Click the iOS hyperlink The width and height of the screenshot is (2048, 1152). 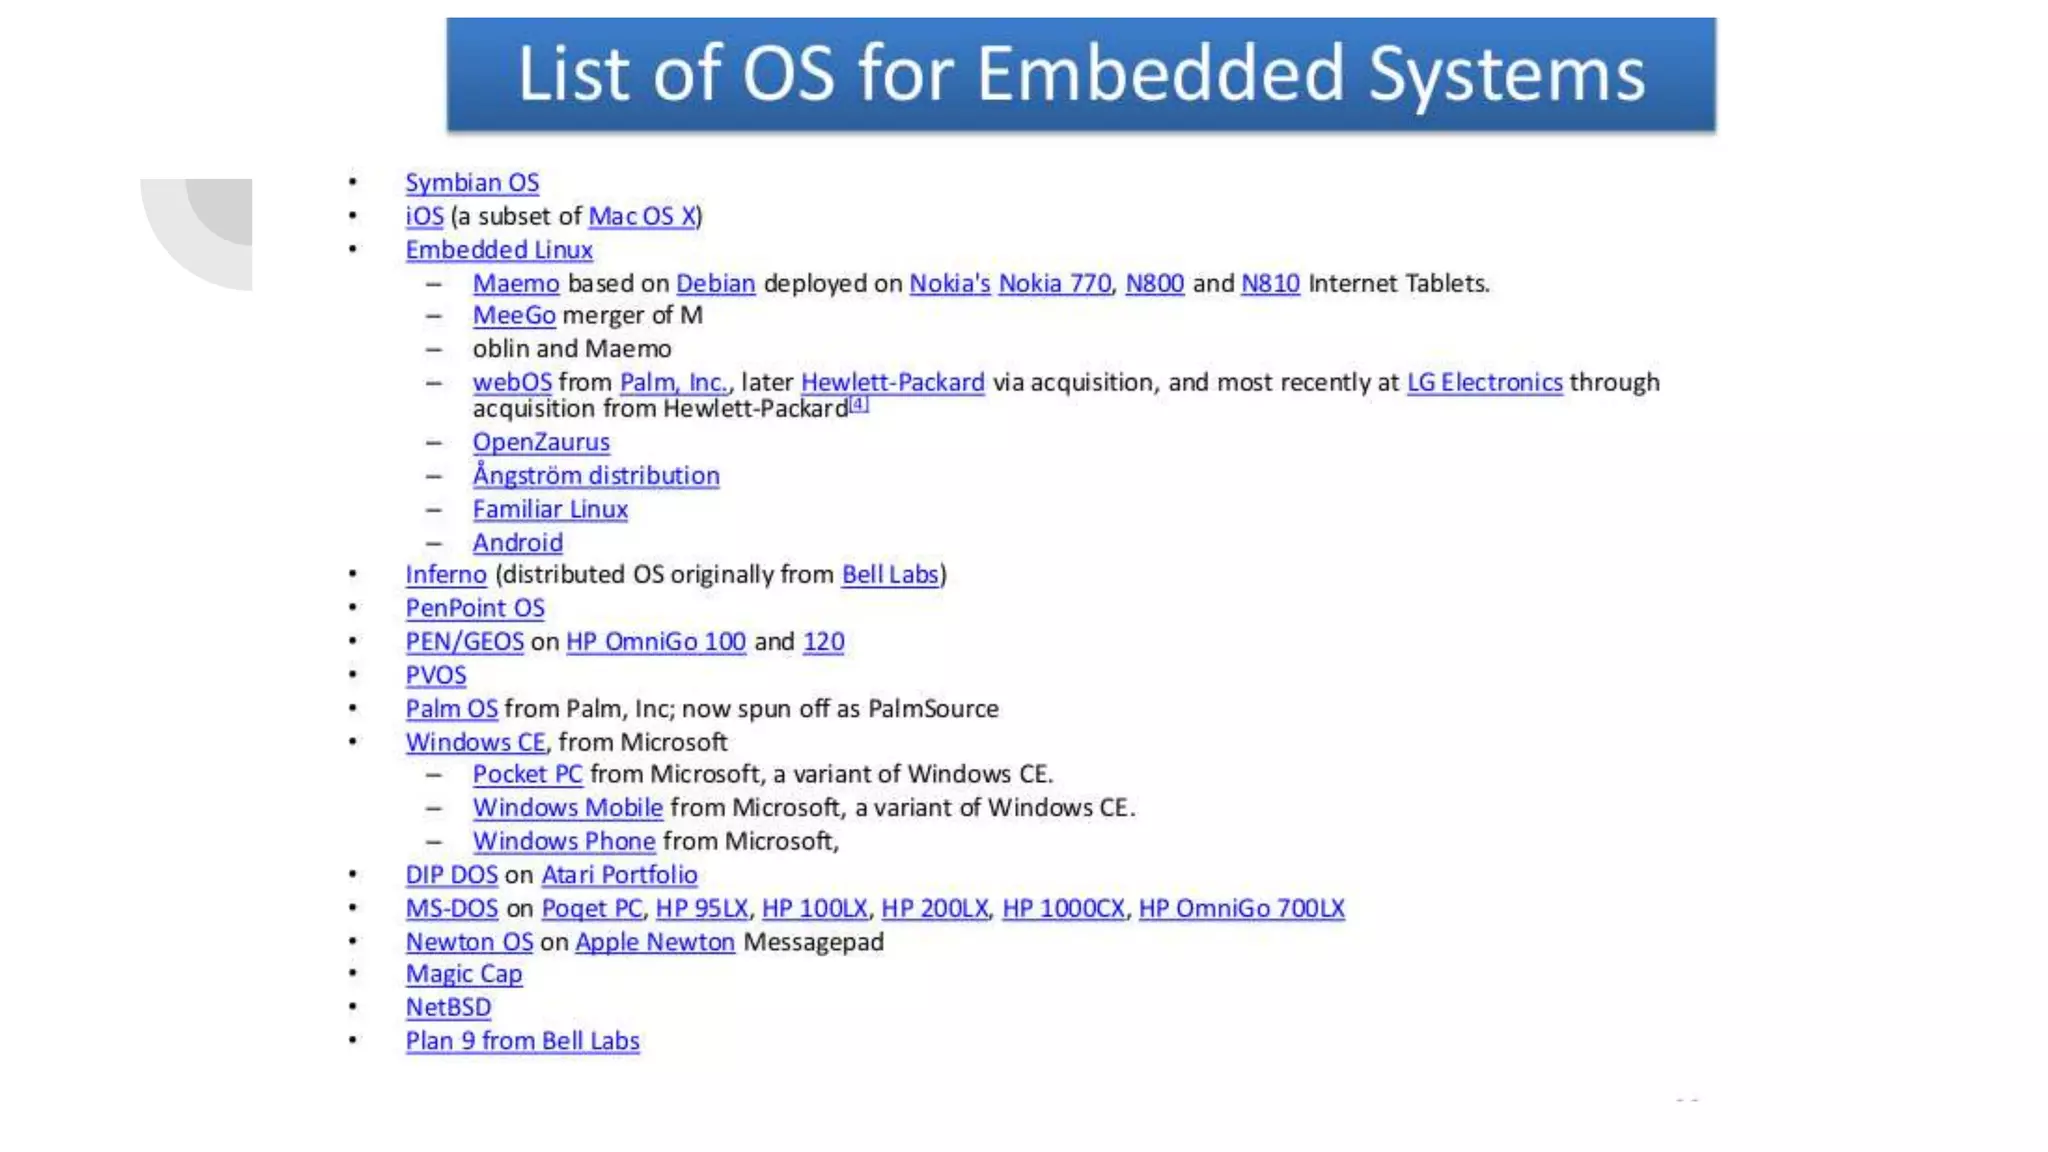(424, 216)
